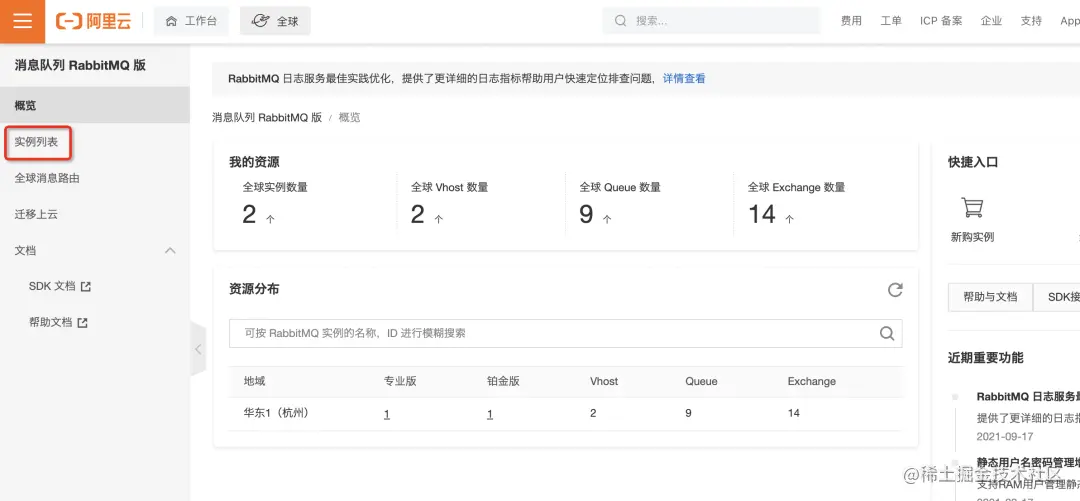Click the Queue column header
The height and width of the screenshot is (501, 1080).
[701, 381]
